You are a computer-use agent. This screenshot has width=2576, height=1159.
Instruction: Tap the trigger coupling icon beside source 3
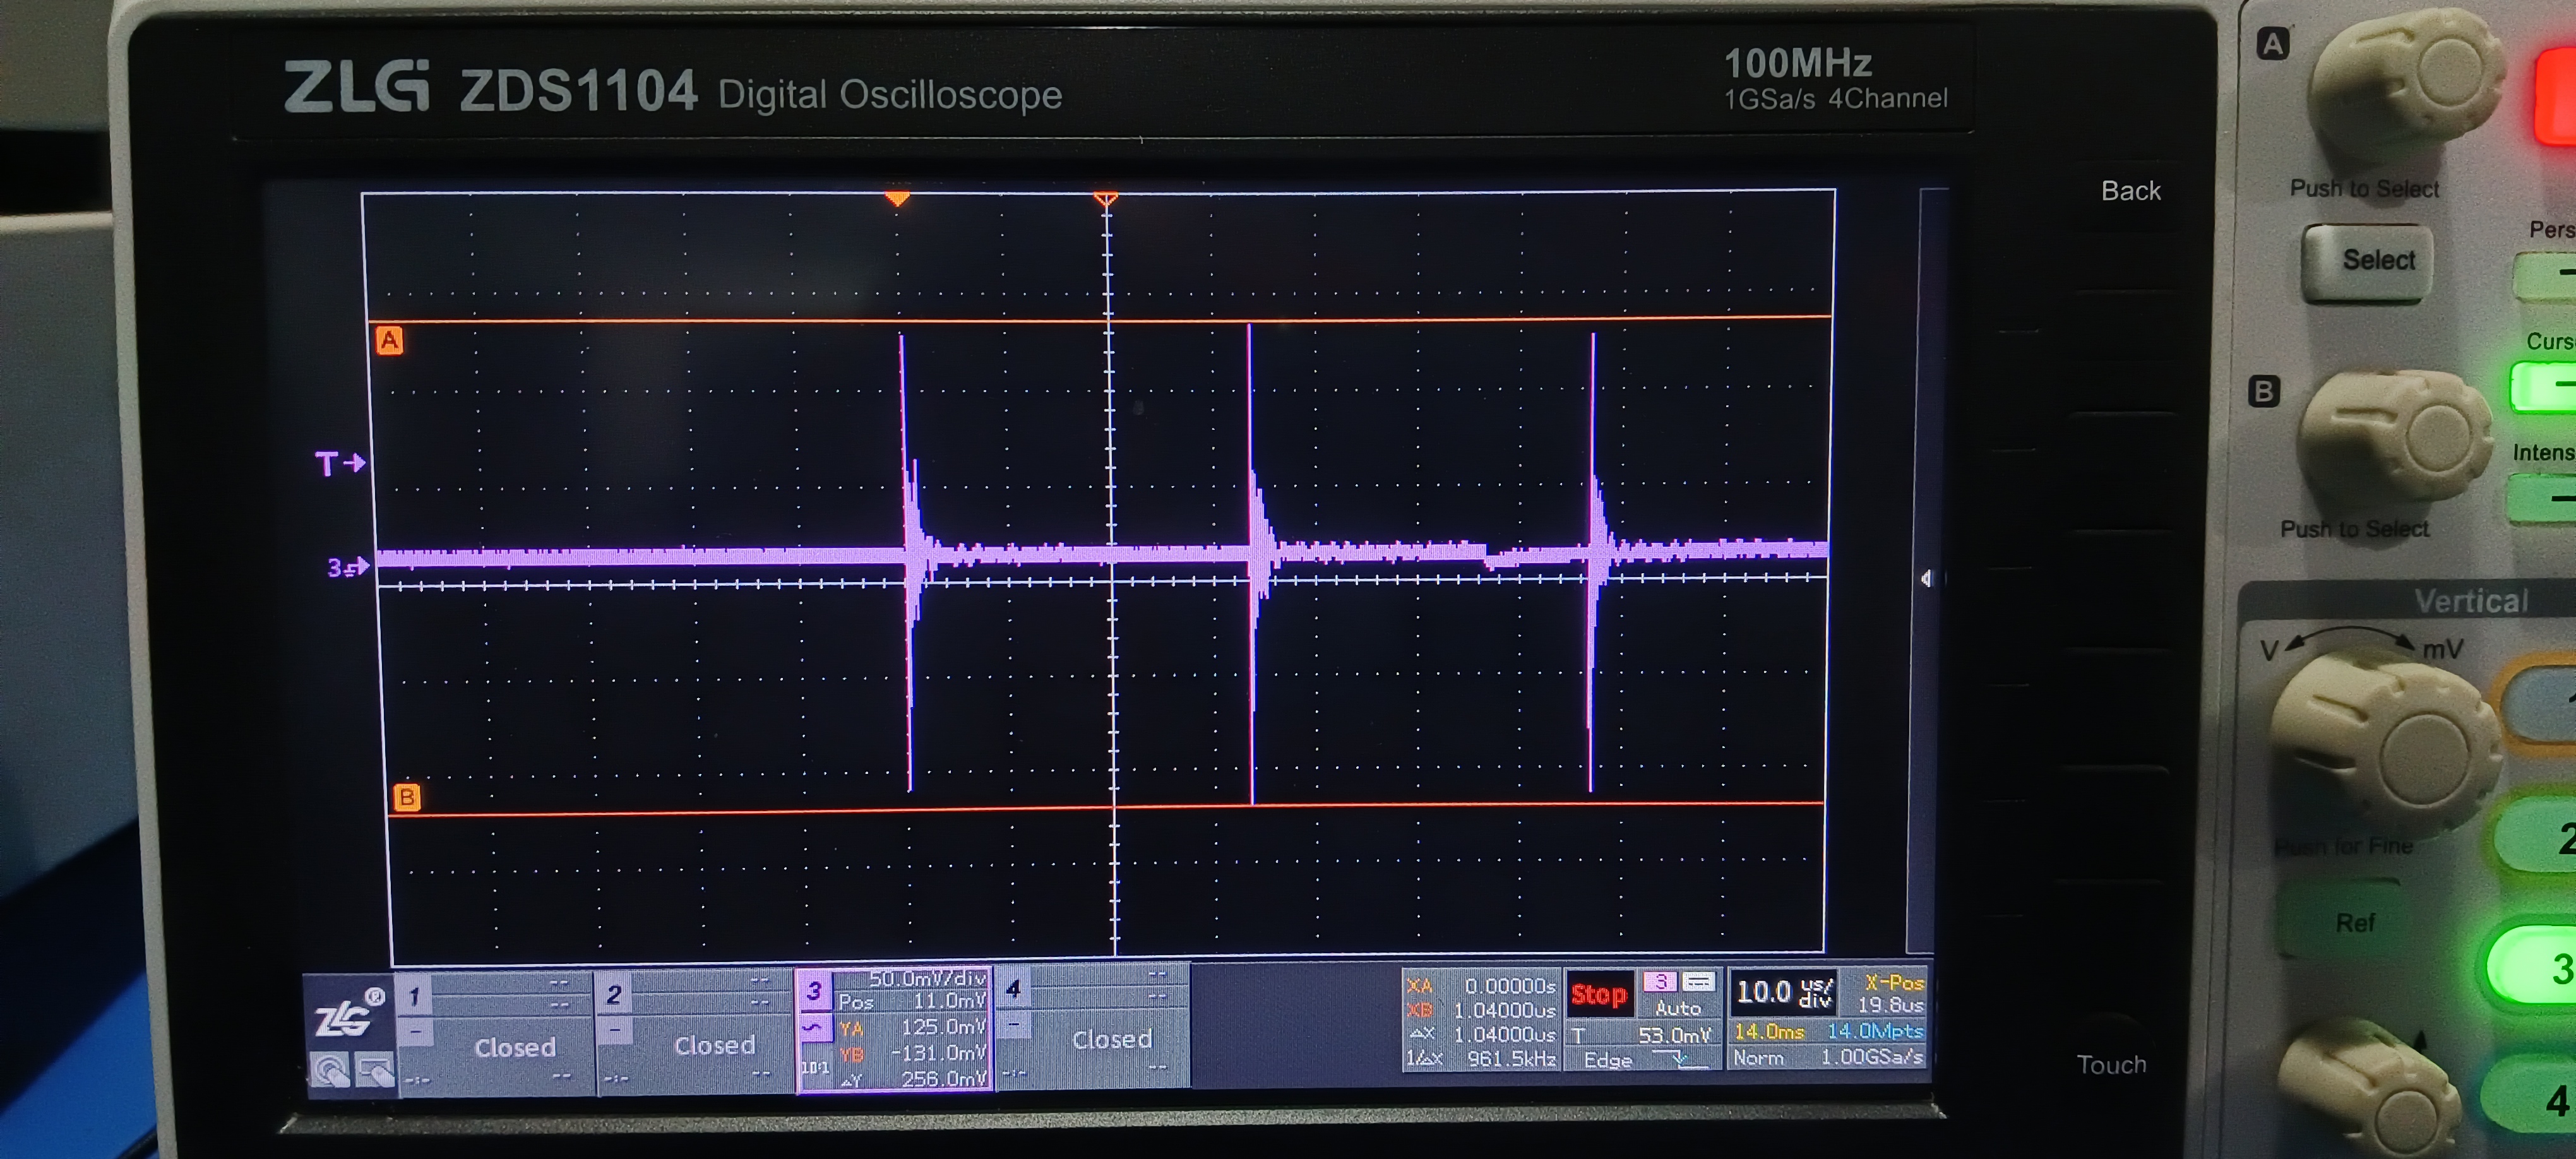point(1698,982)
